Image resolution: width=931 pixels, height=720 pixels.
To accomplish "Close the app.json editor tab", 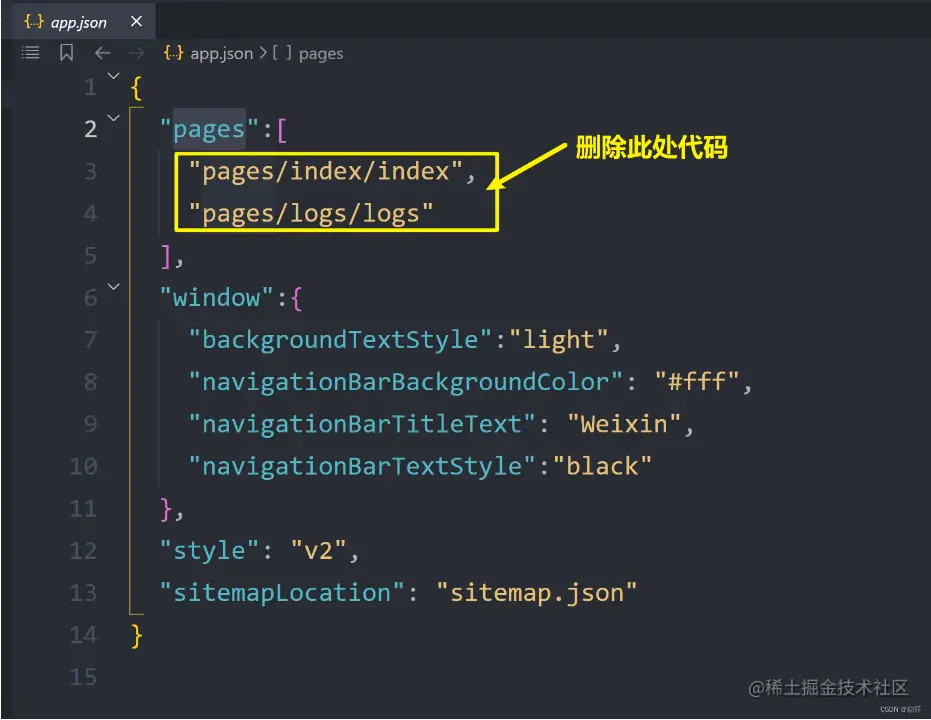I will (137, 21).
